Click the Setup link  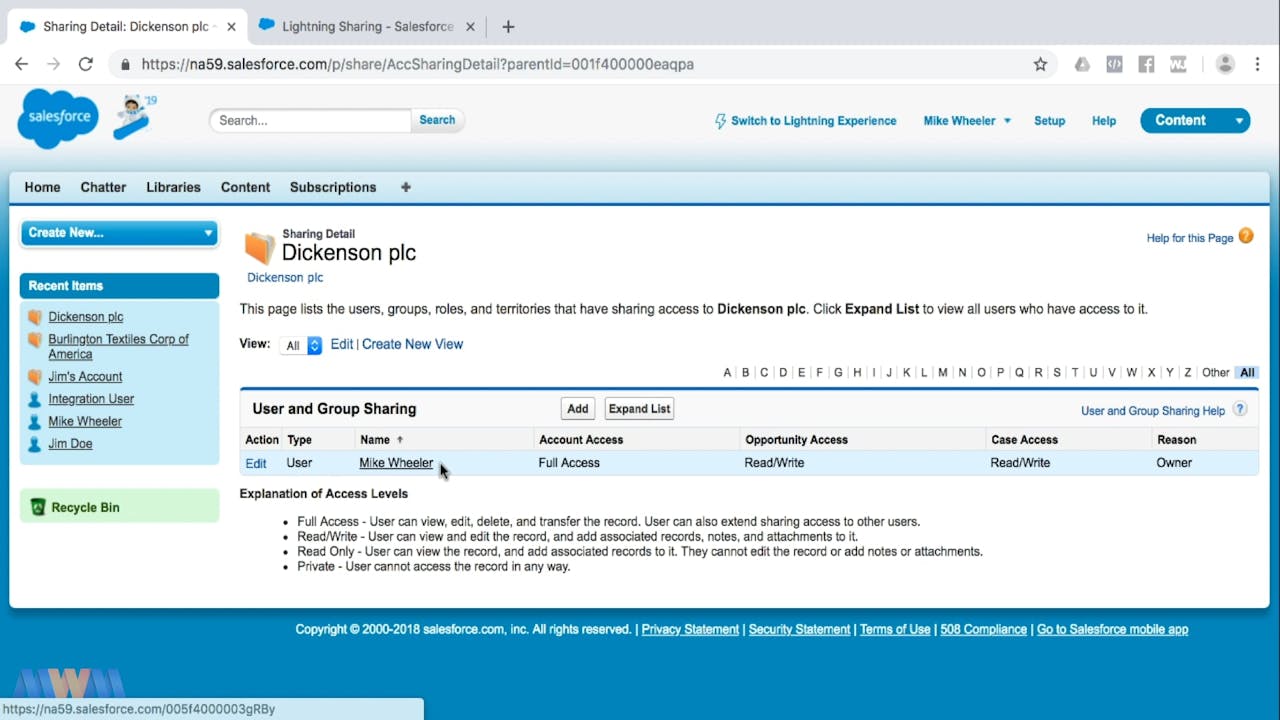click(1049, 121)
